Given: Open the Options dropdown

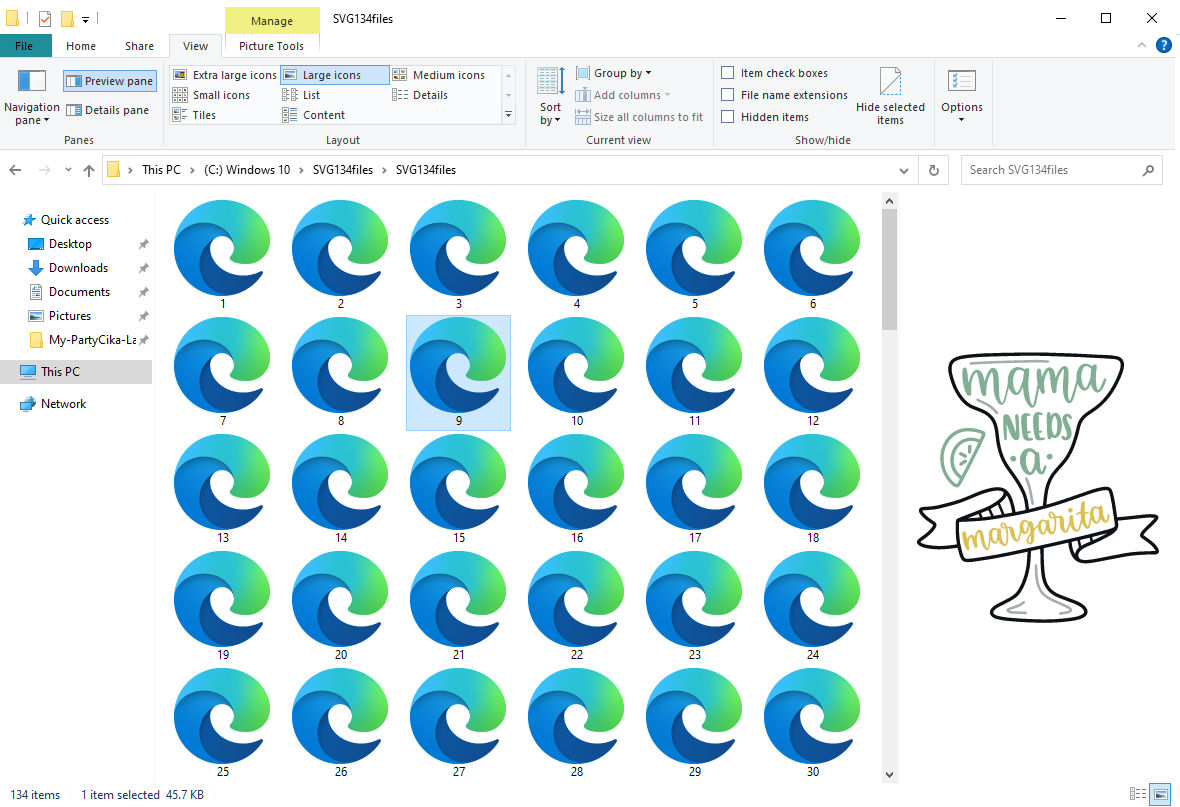Looking at the screenshot, I should 962,97.
